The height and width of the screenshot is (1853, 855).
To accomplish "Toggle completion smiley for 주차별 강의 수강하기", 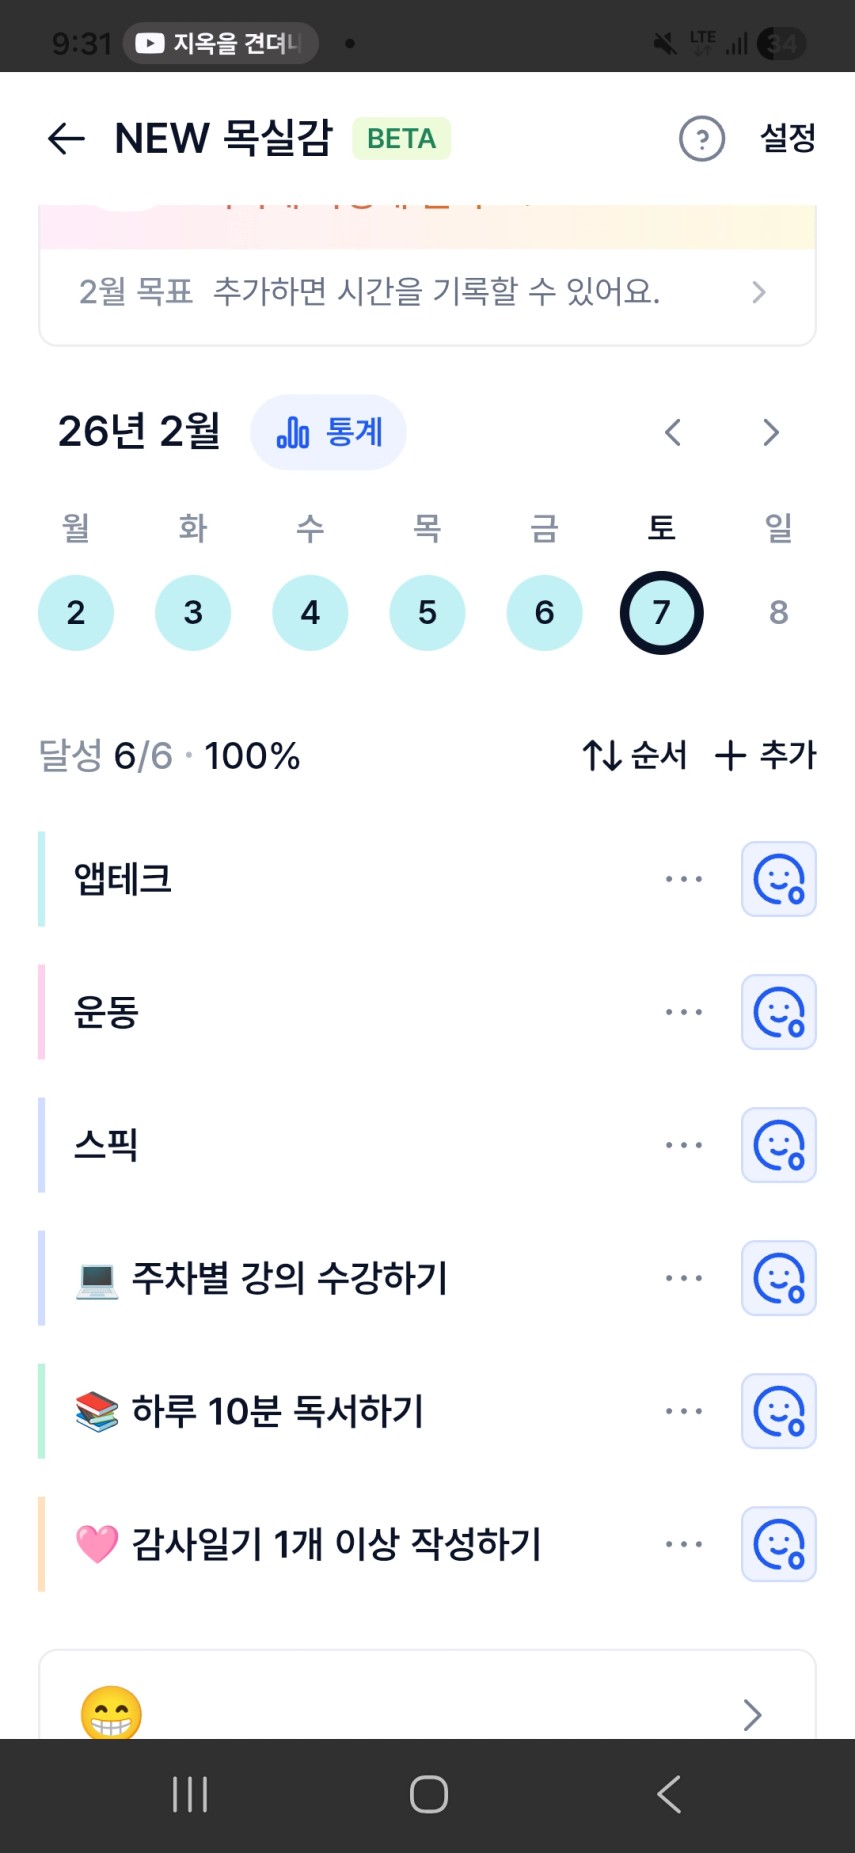I will [x=778, y=1278].
